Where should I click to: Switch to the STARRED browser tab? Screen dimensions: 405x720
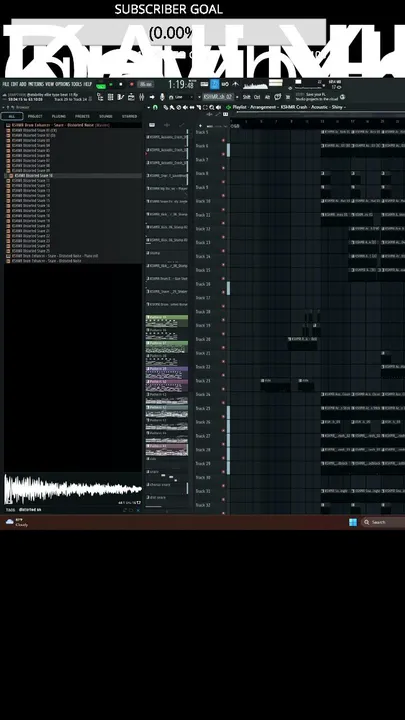pos(129,116)
